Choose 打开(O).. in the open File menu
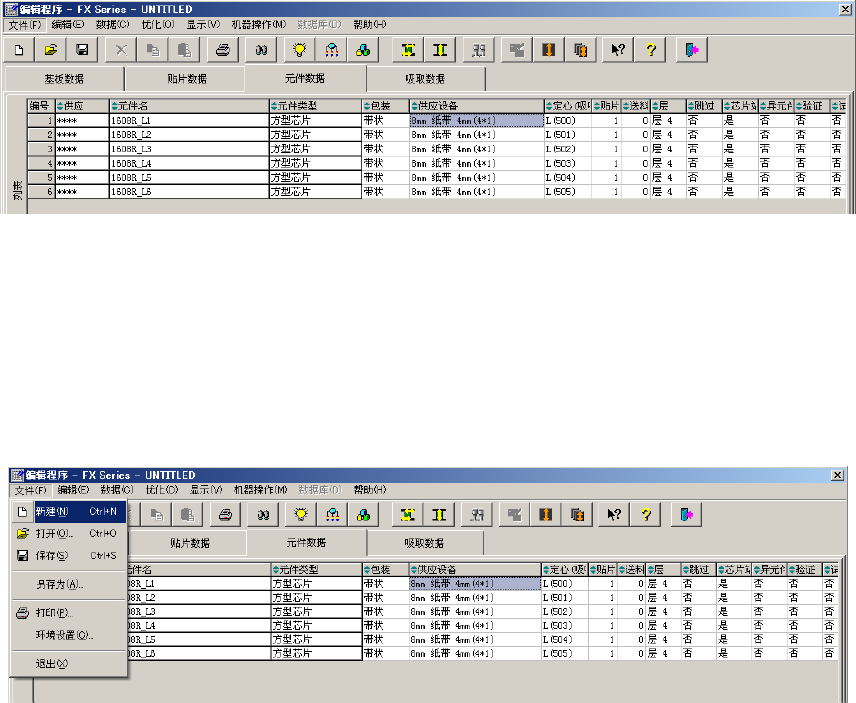This screenshot has width=856, height=703. [69, 533]
